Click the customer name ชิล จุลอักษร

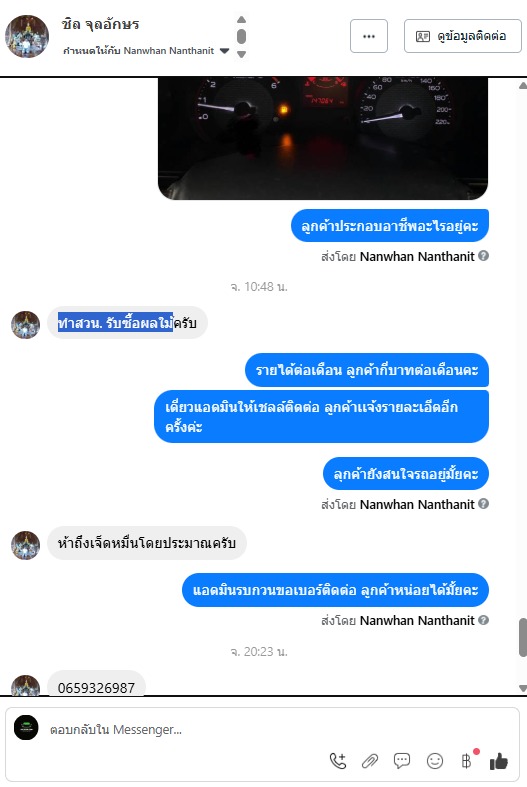tap(101, 25)
